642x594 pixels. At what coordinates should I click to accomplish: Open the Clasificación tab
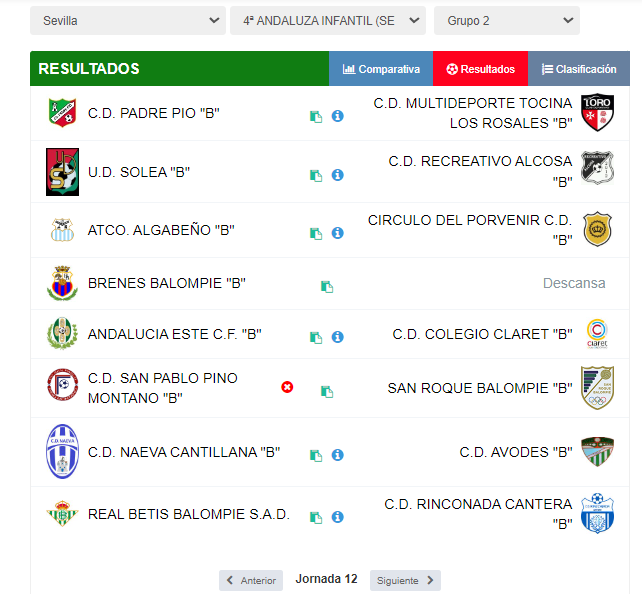click(579, 69)
